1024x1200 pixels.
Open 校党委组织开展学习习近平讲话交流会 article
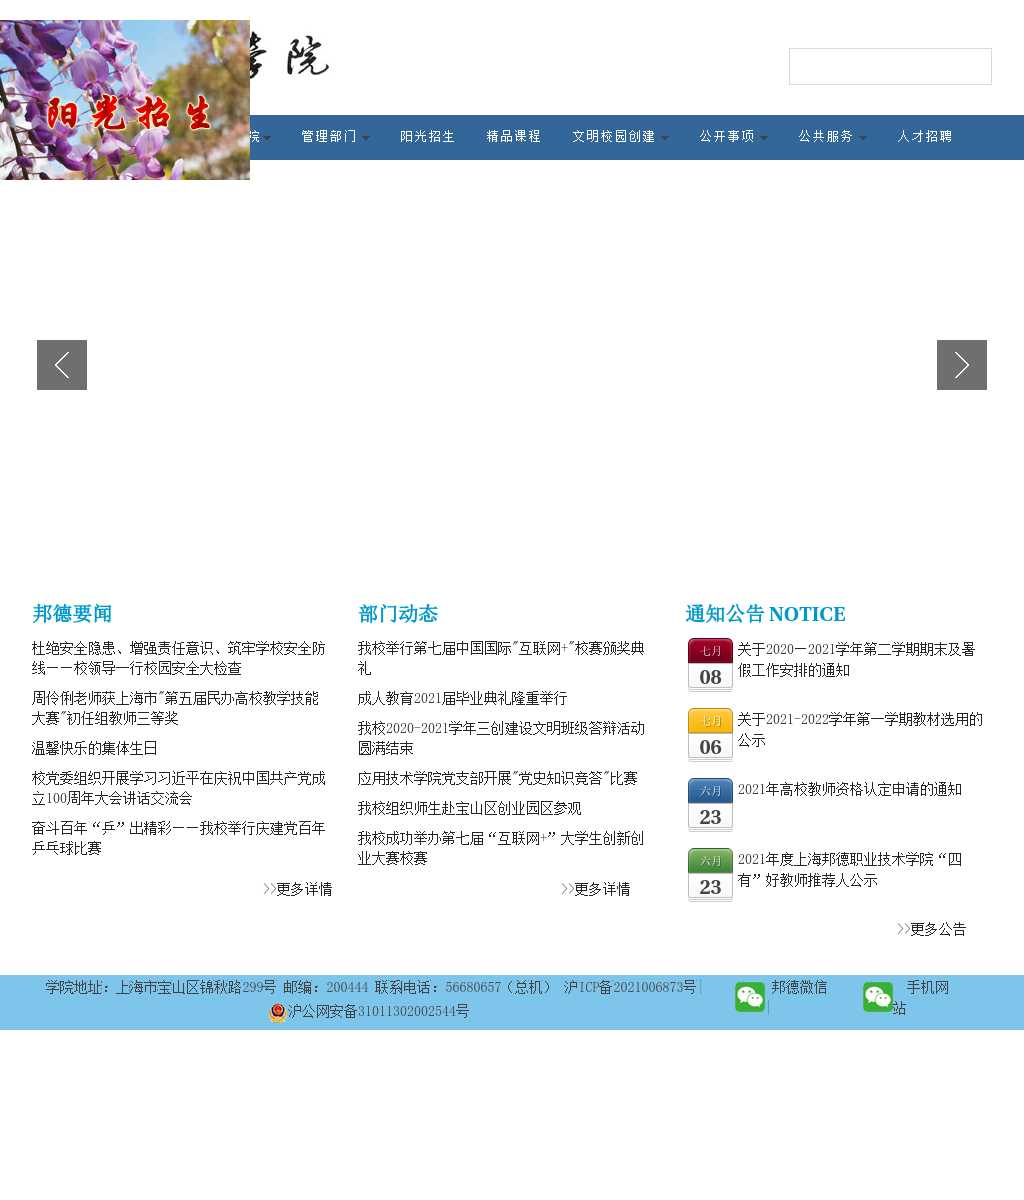pos(179,789)
